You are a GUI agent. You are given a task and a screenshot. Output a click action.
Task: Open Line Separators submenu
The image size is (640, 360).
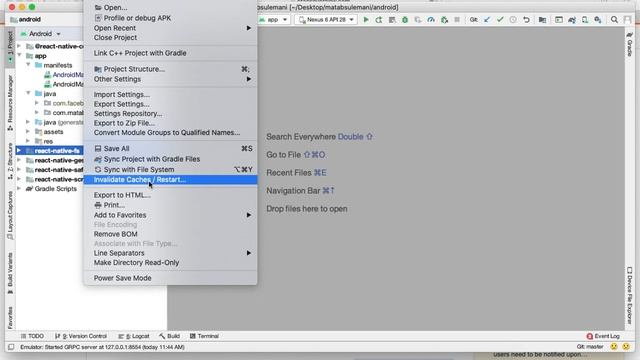pyautogui.click(x=171, y=253)
